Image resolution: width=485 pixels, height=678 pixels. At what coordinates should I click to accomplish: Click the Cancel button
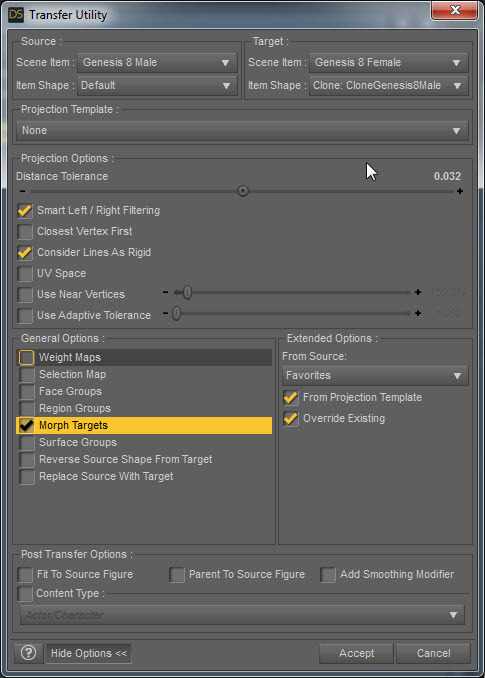(x=433, y=653)
